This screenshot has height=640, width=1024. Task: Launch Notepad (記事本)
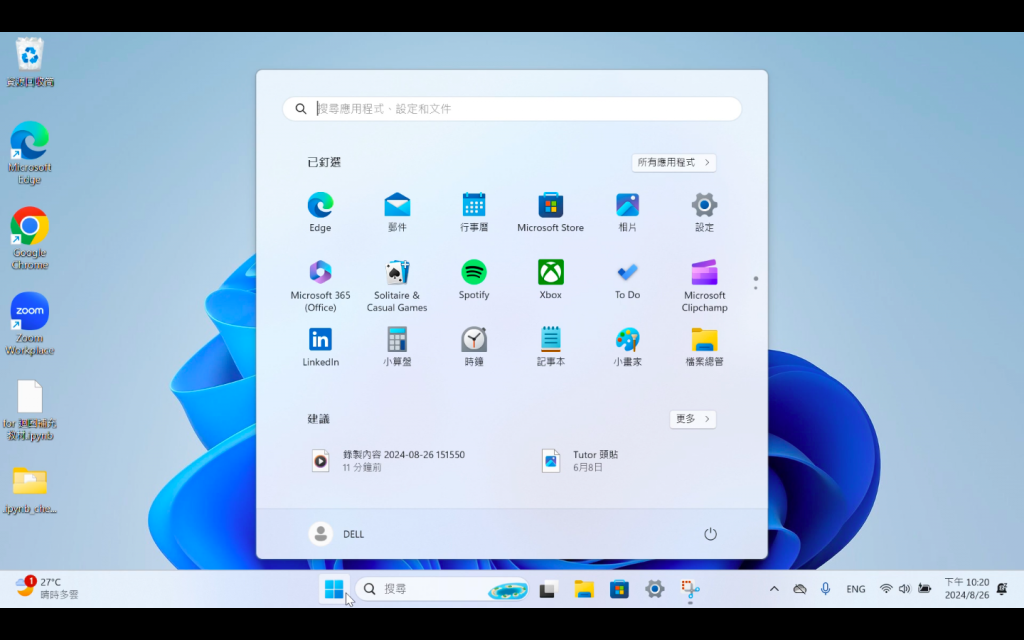[x=551, y=347]
